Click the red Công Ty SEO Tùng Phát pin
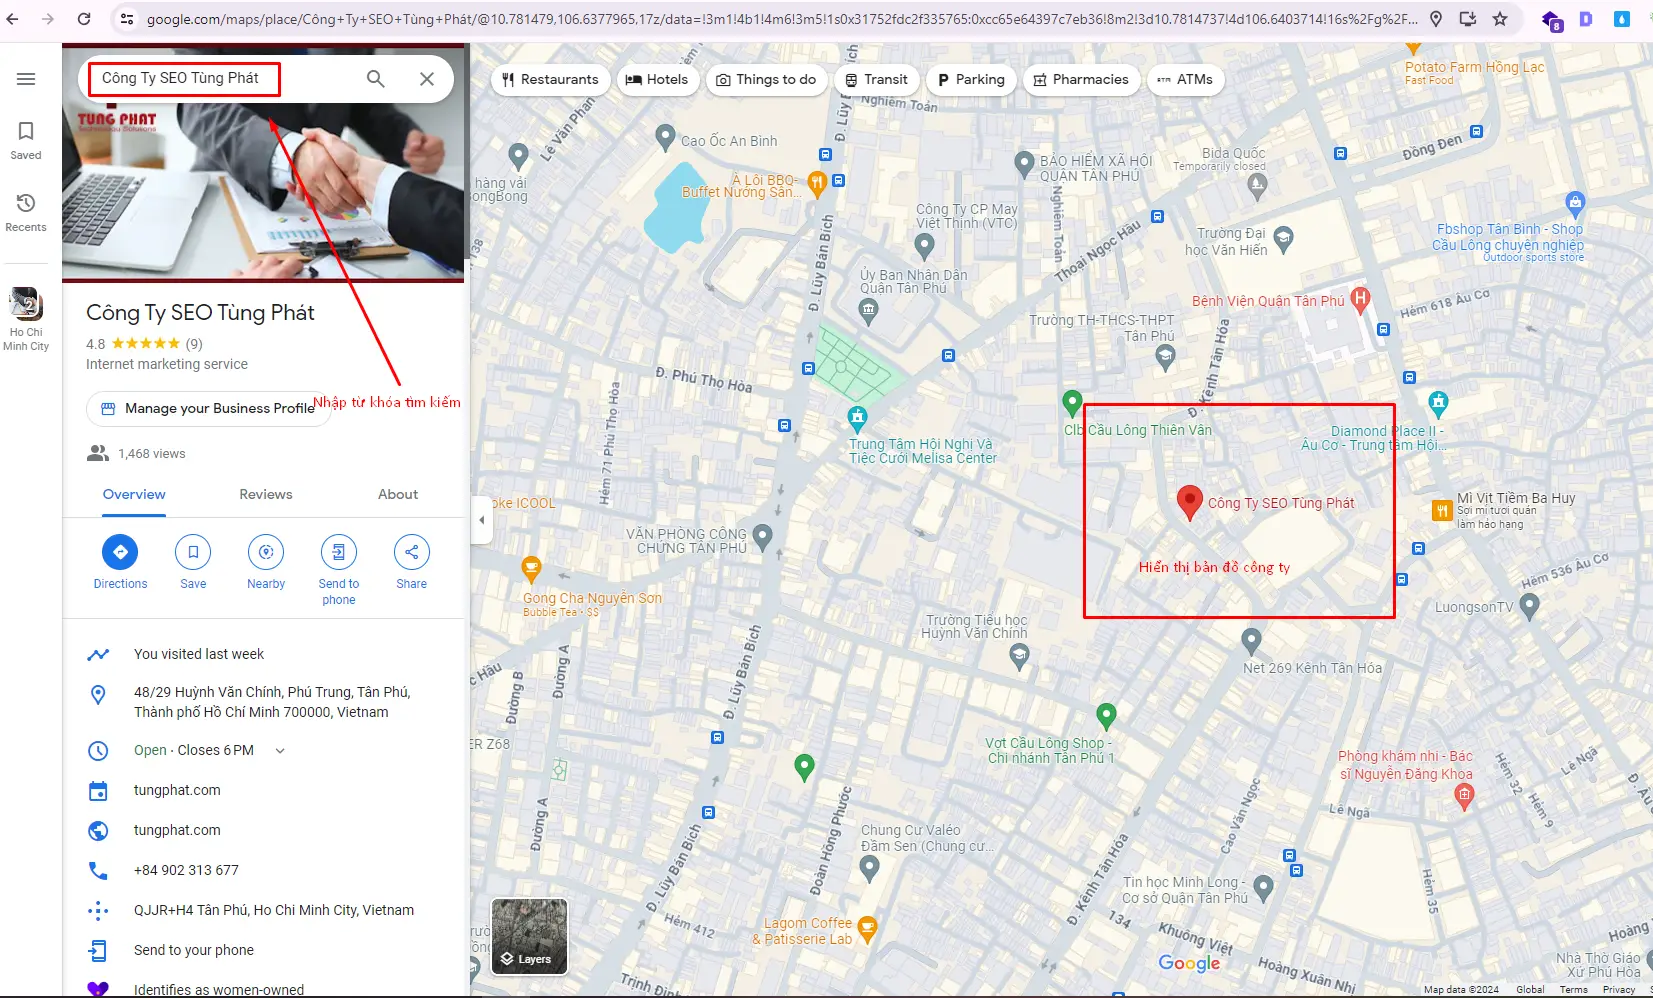This screenshot has height=998, width=1653. coord(1189,503)
